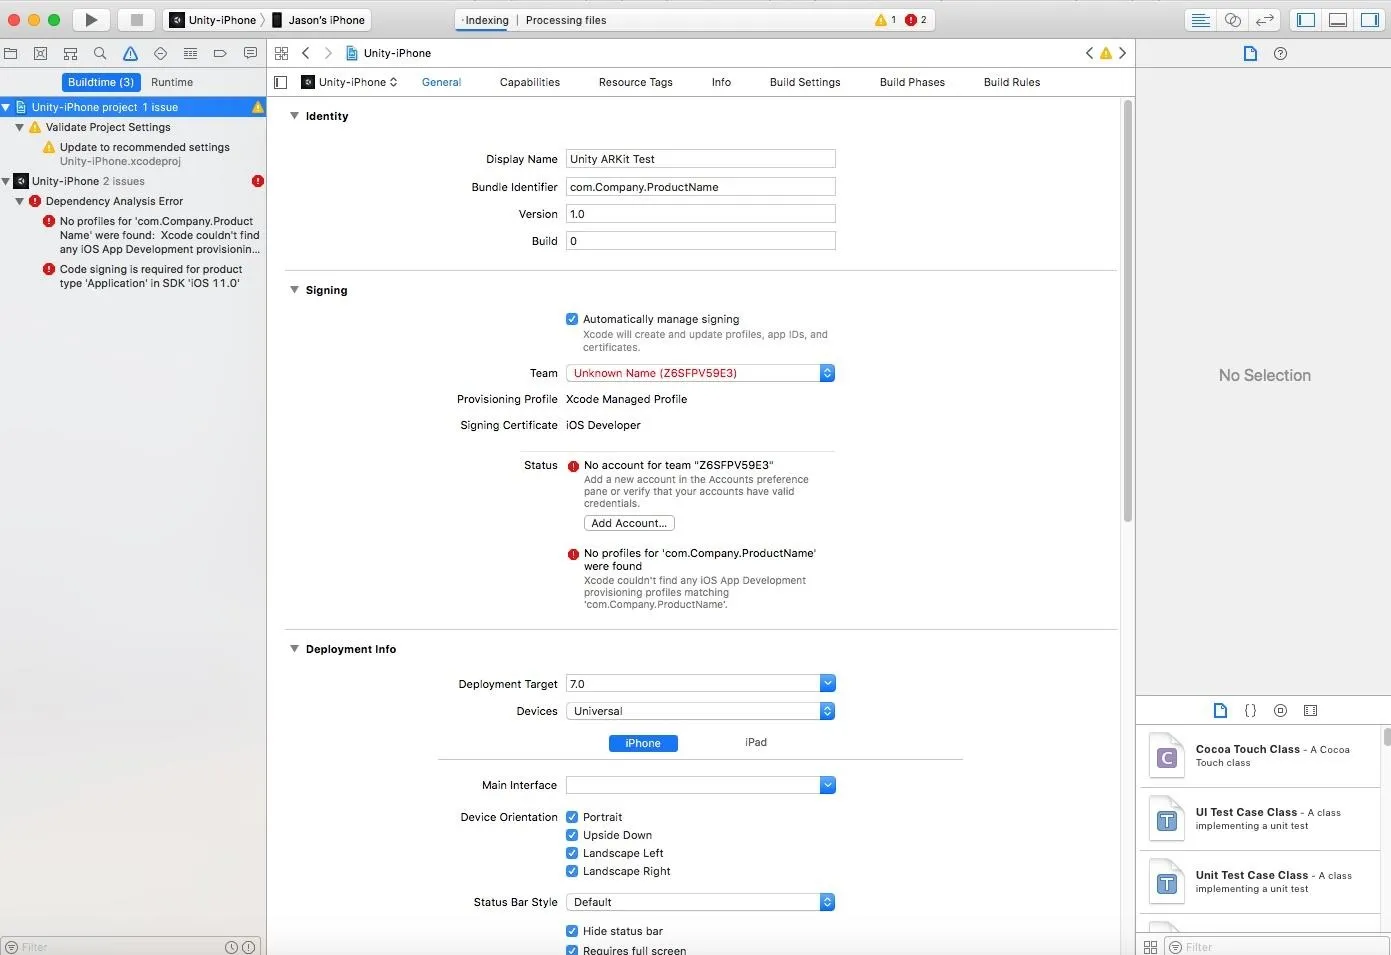
Task: Click the toolbar error count indicator
Action: coord(916,20)
